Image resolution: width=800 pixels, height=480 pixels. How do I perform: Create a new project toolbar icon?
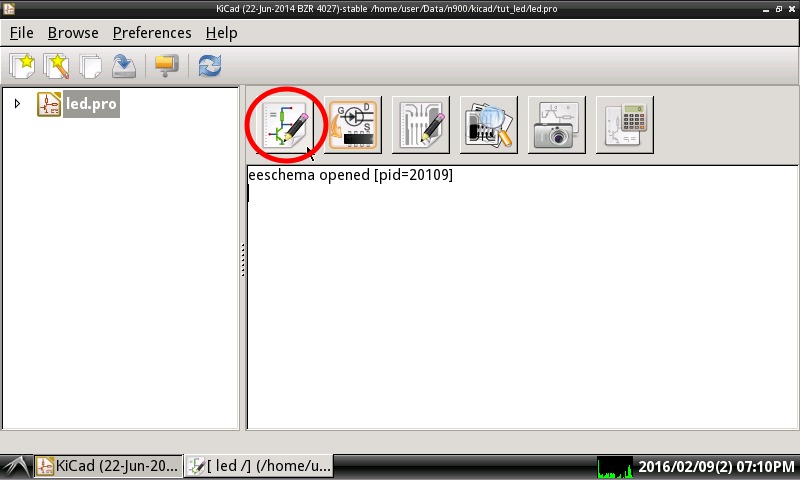pyautogui.click(x=22, y=66)
